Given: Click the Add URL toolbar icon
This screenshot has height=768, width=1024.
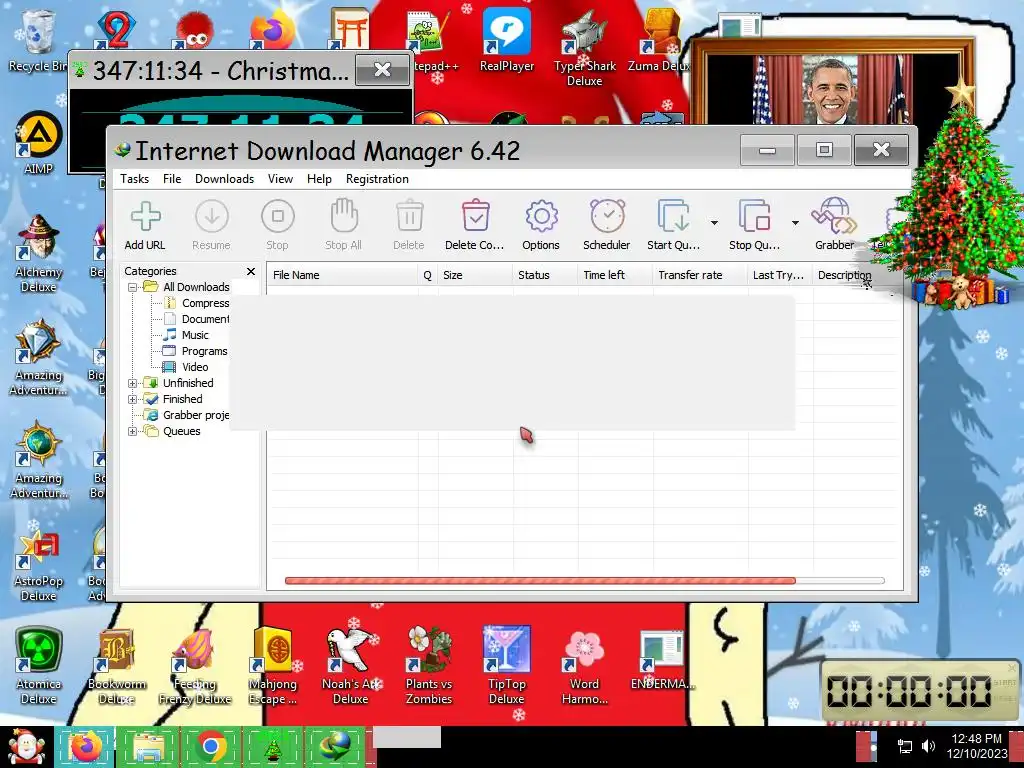Looking at the screenshot, I should coord(145,216).
